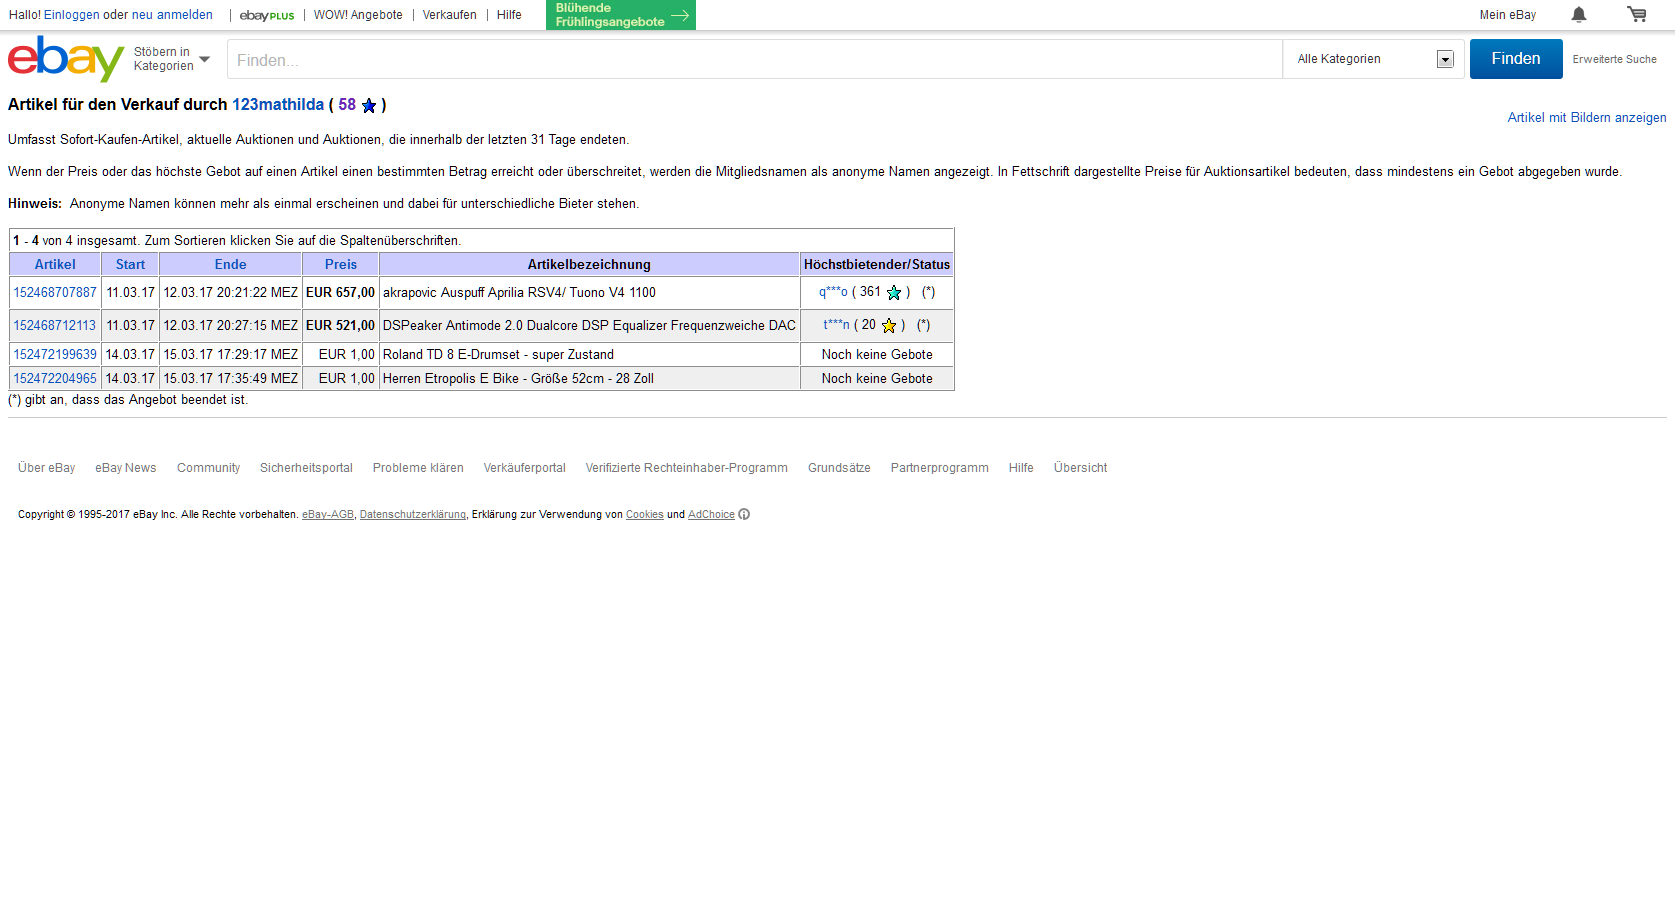Screen dimensions: 1675x908
Task: Click the Roland TD 8 E-Drumset title
Action: [x=498, y=355]
